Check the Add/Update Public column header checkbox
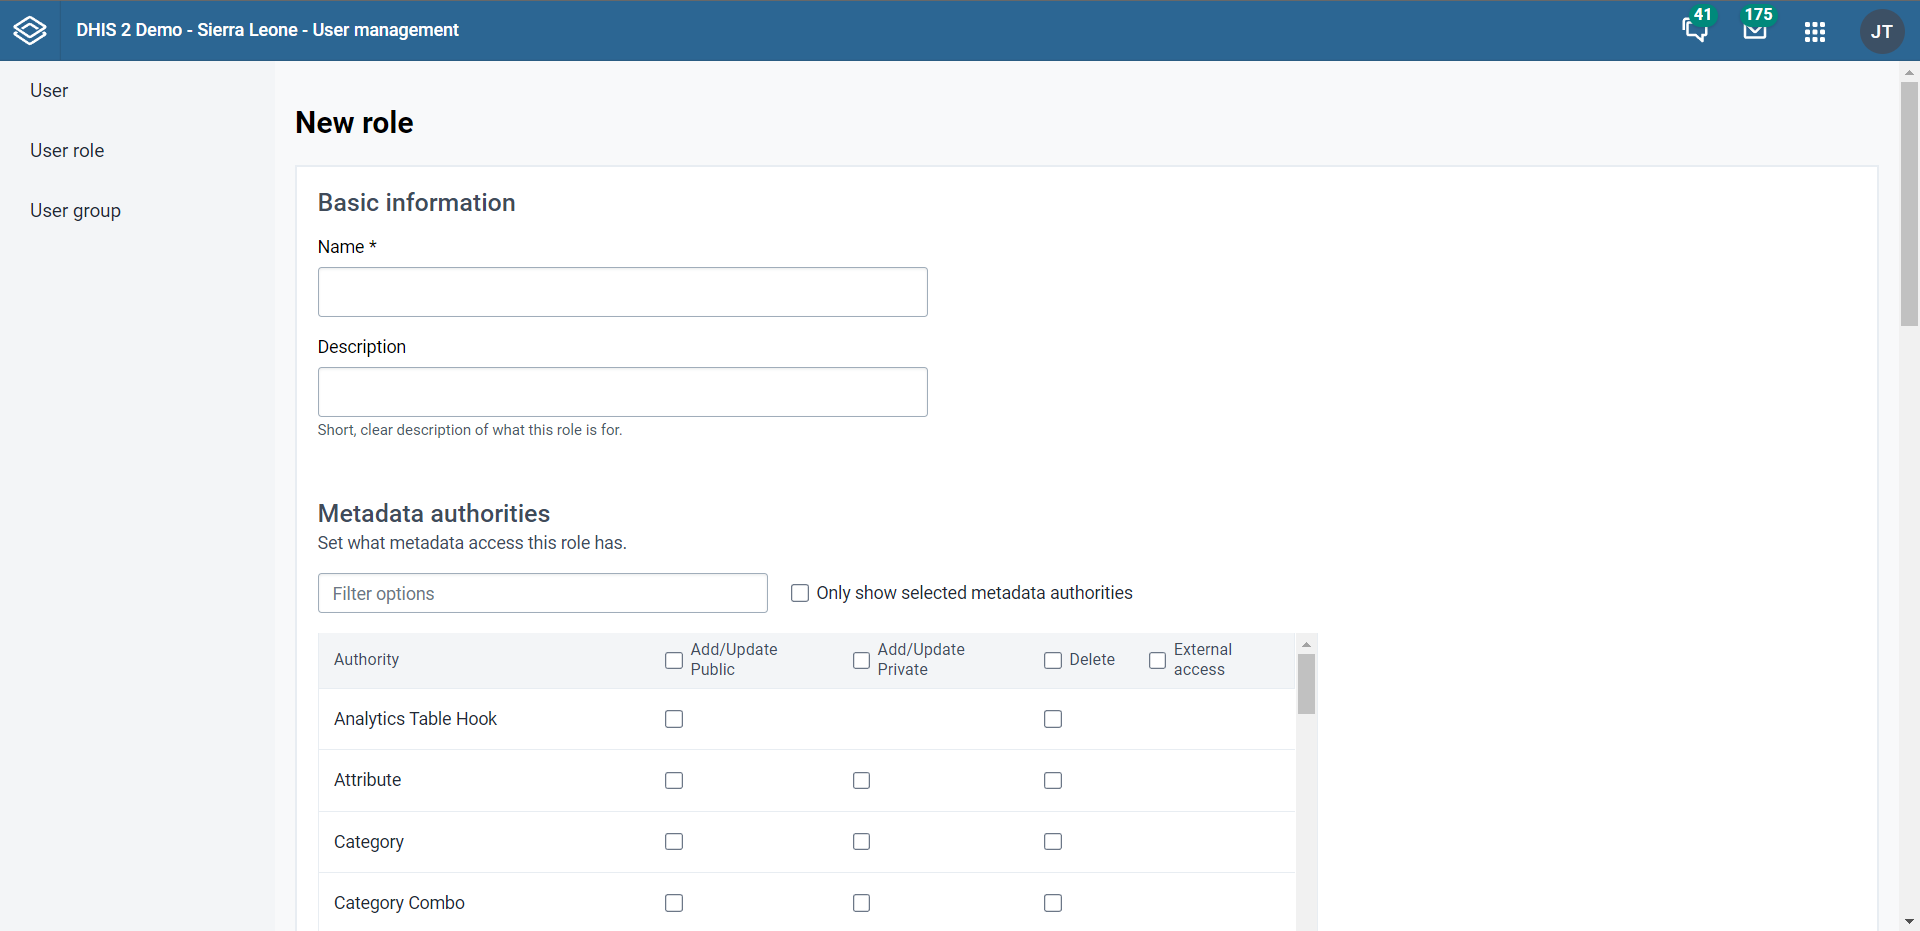 click(x=674, y=660)
